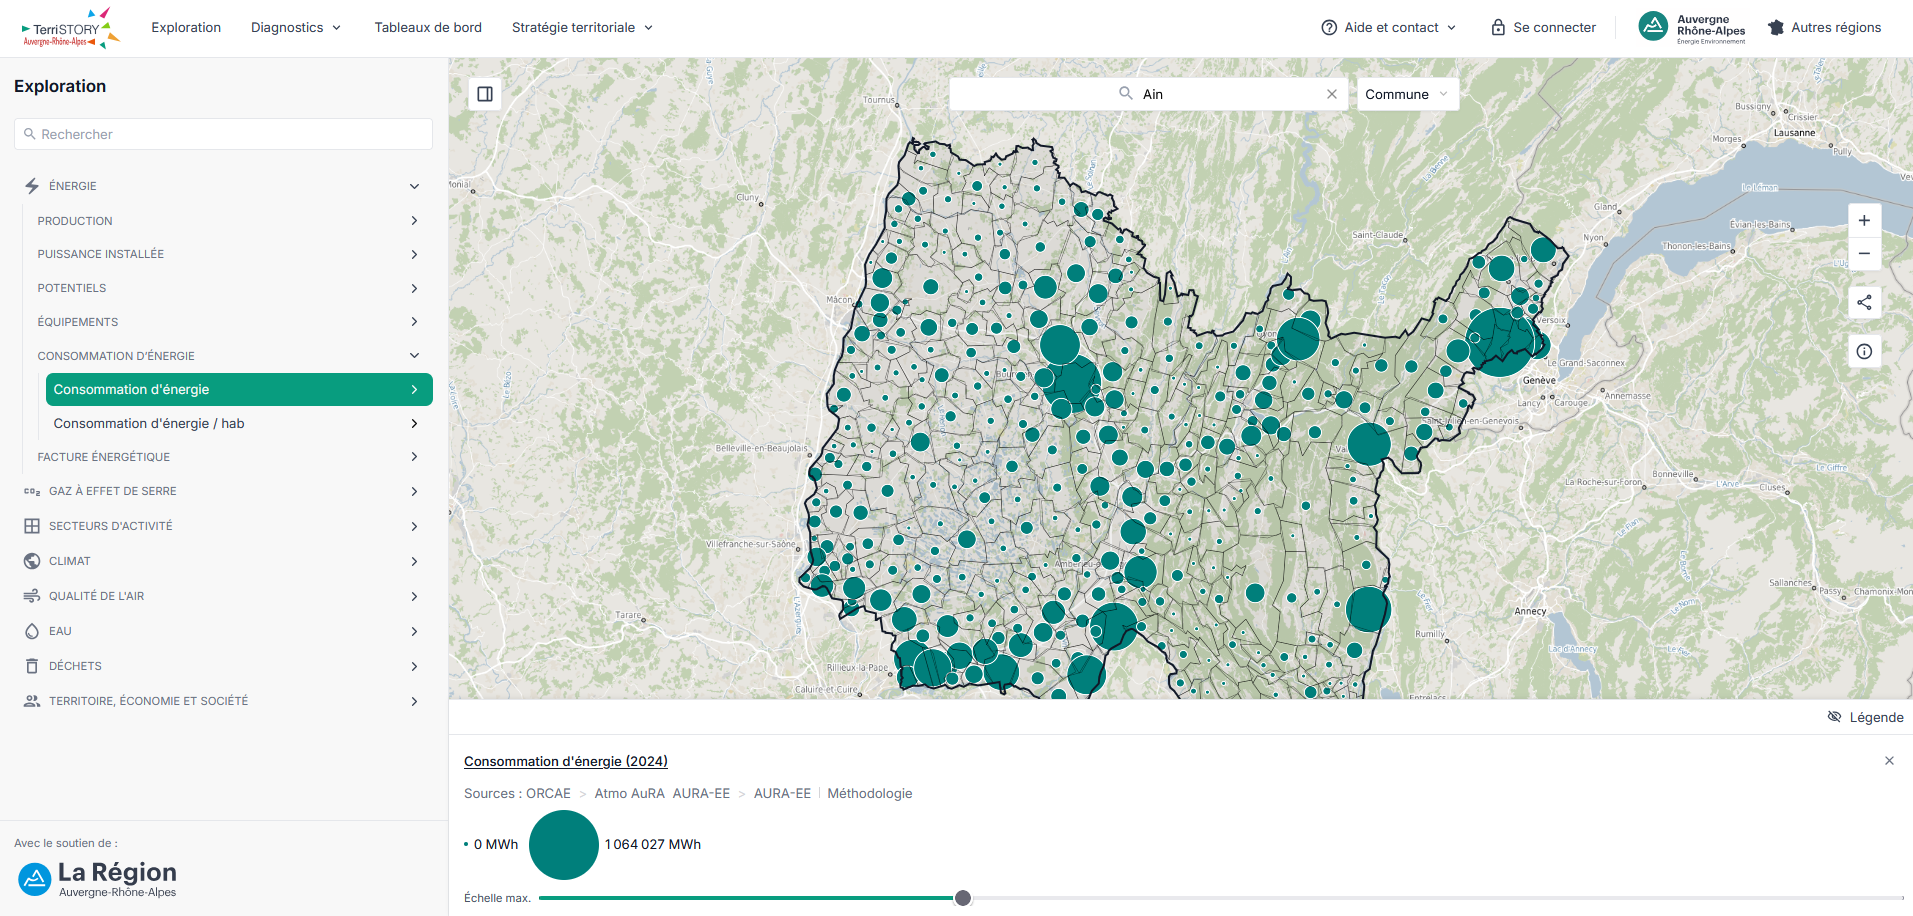Toggle the sidebar panel icon on the map
The image size is (1913, 916).
tap(485, 94)
